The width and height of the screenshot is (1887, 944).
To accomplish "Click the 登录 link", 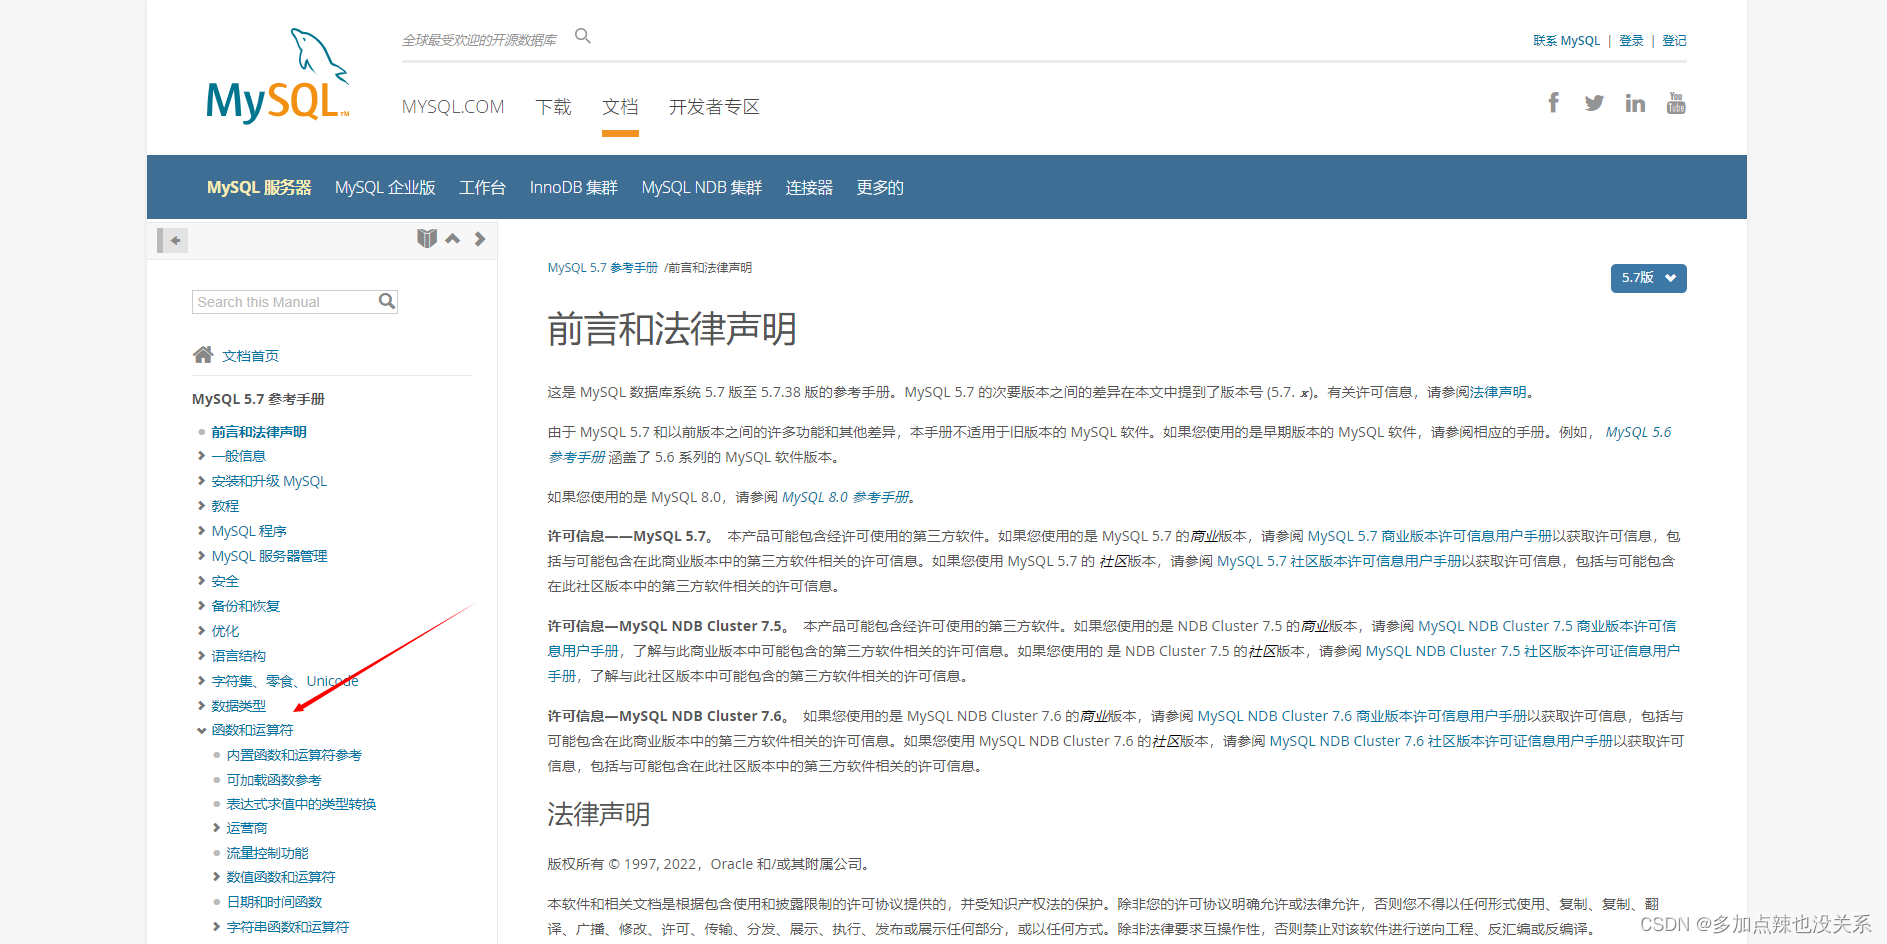I will click(1631, 40).
